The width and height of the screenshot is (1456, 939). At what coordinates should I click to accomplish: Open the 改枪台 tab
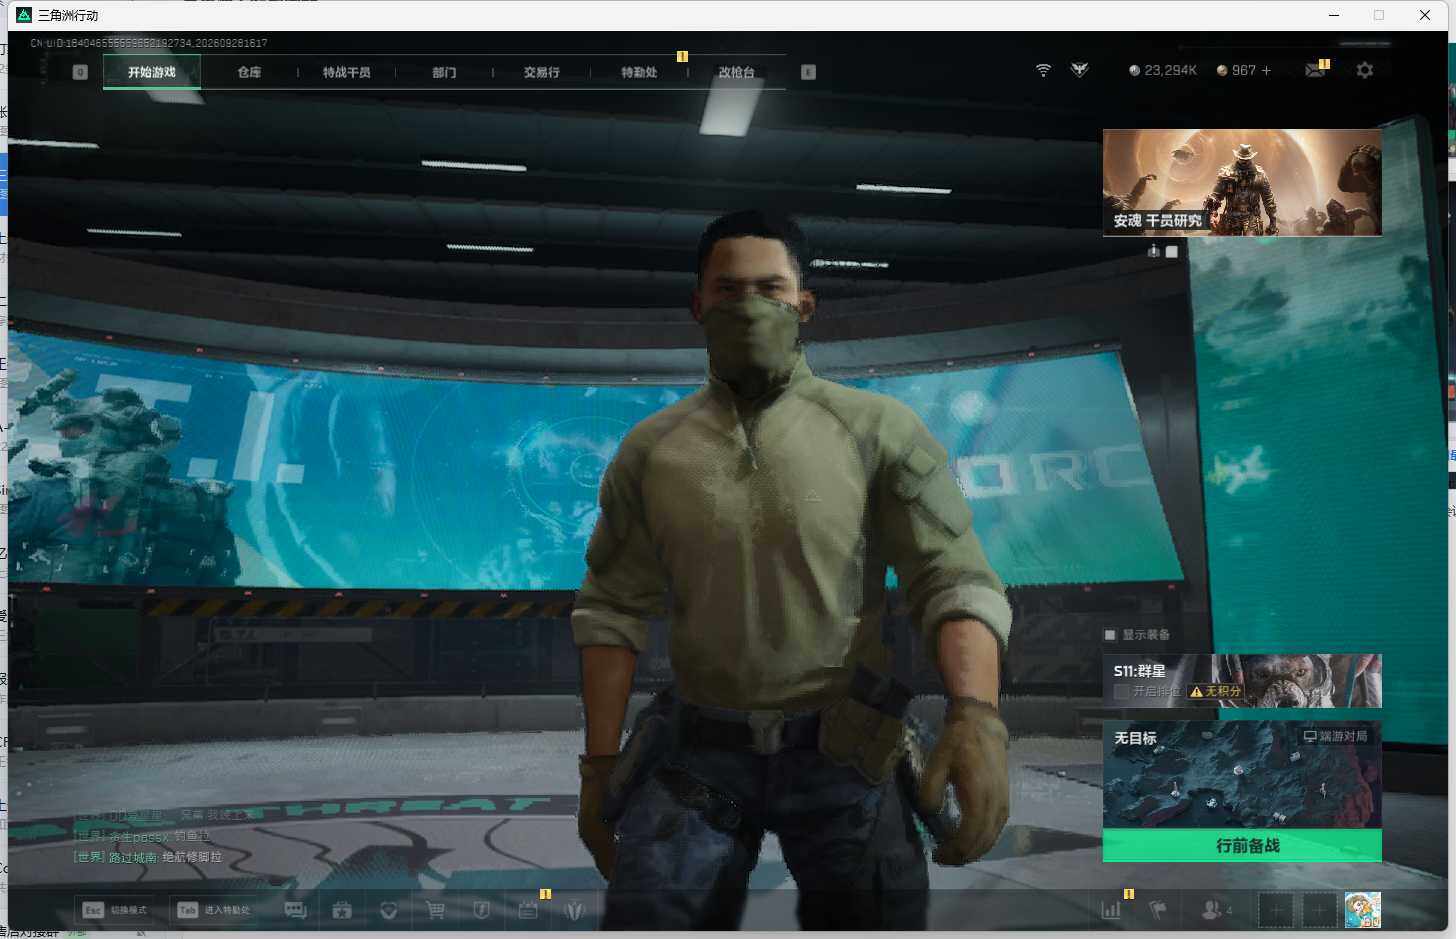click(x=736, y=72)
